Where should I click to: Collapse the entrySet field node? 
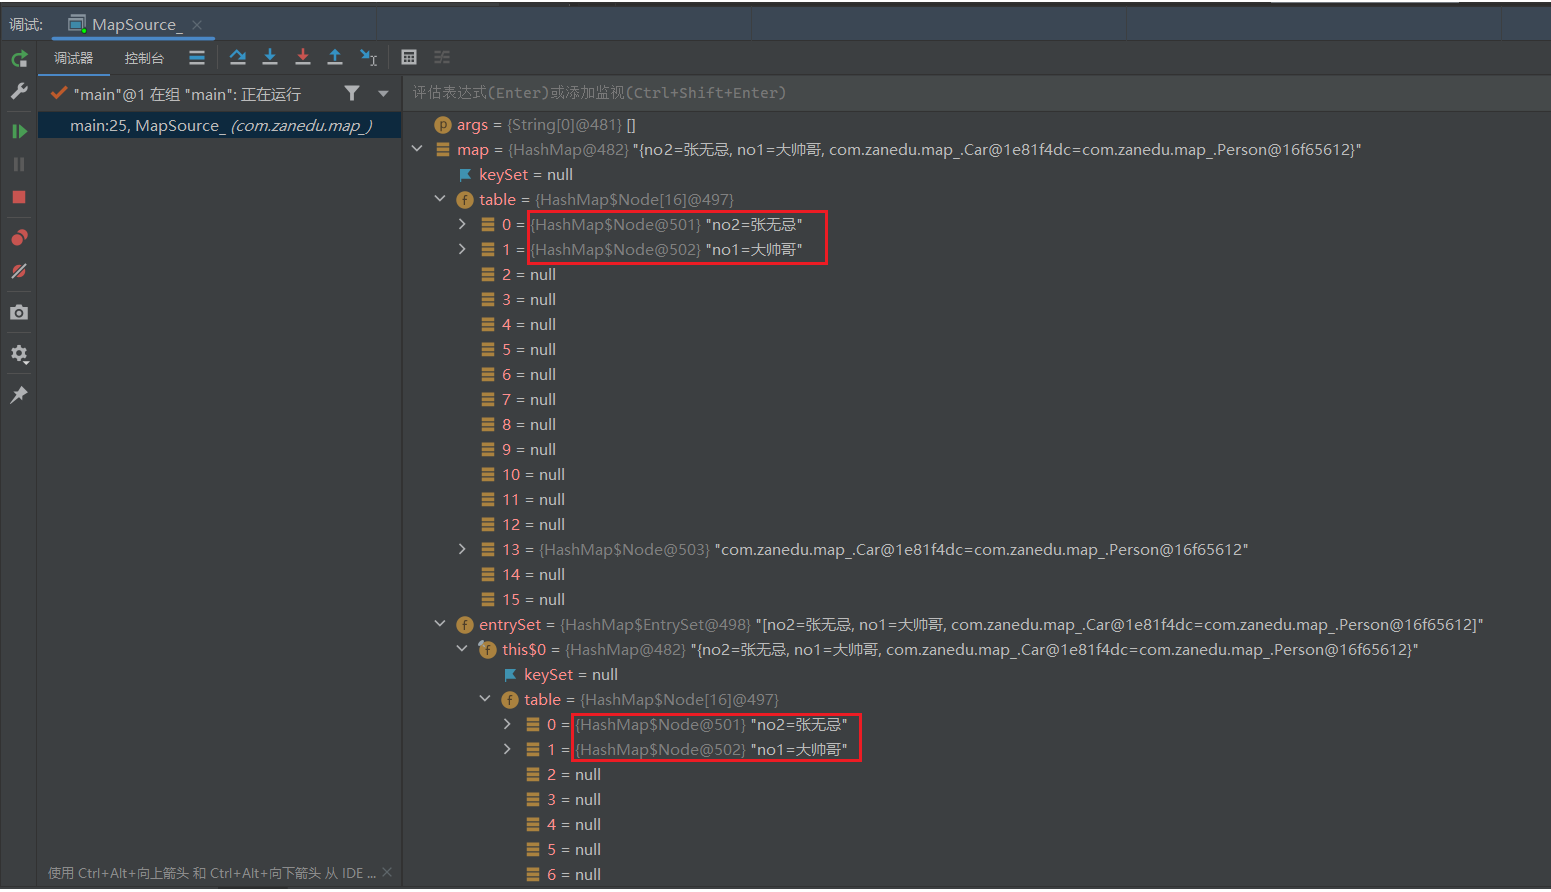coord(439,624)
